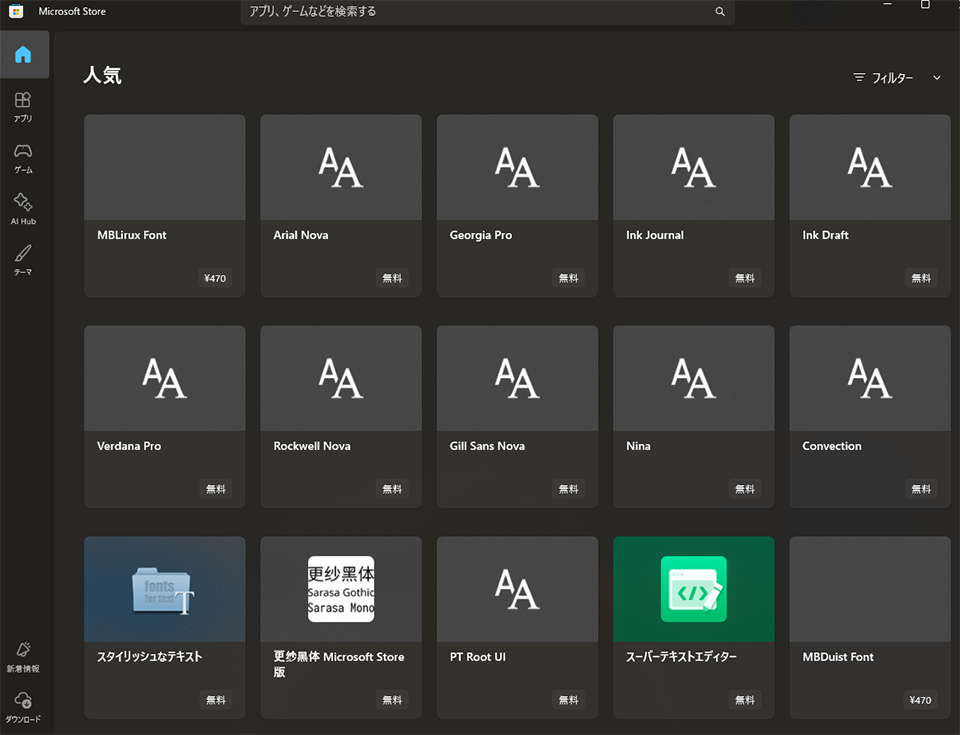Select the PT Root UI title
960x735 pixels.
click(478, 657)
